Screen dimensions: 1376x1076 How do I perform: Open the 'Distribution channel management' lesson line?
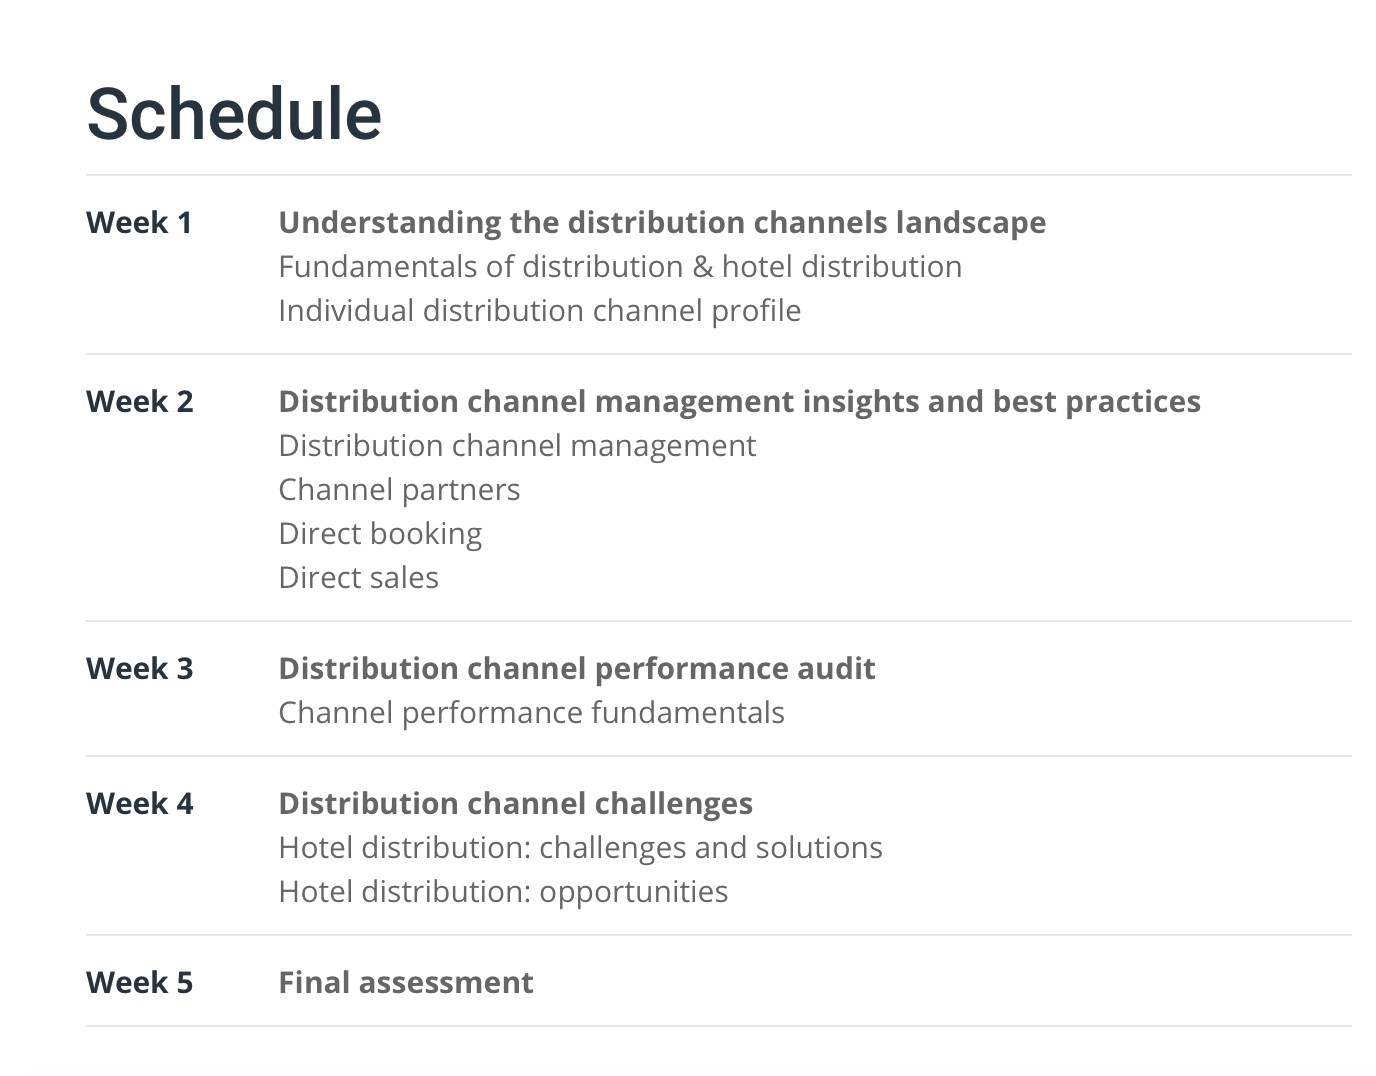(516, 446)
